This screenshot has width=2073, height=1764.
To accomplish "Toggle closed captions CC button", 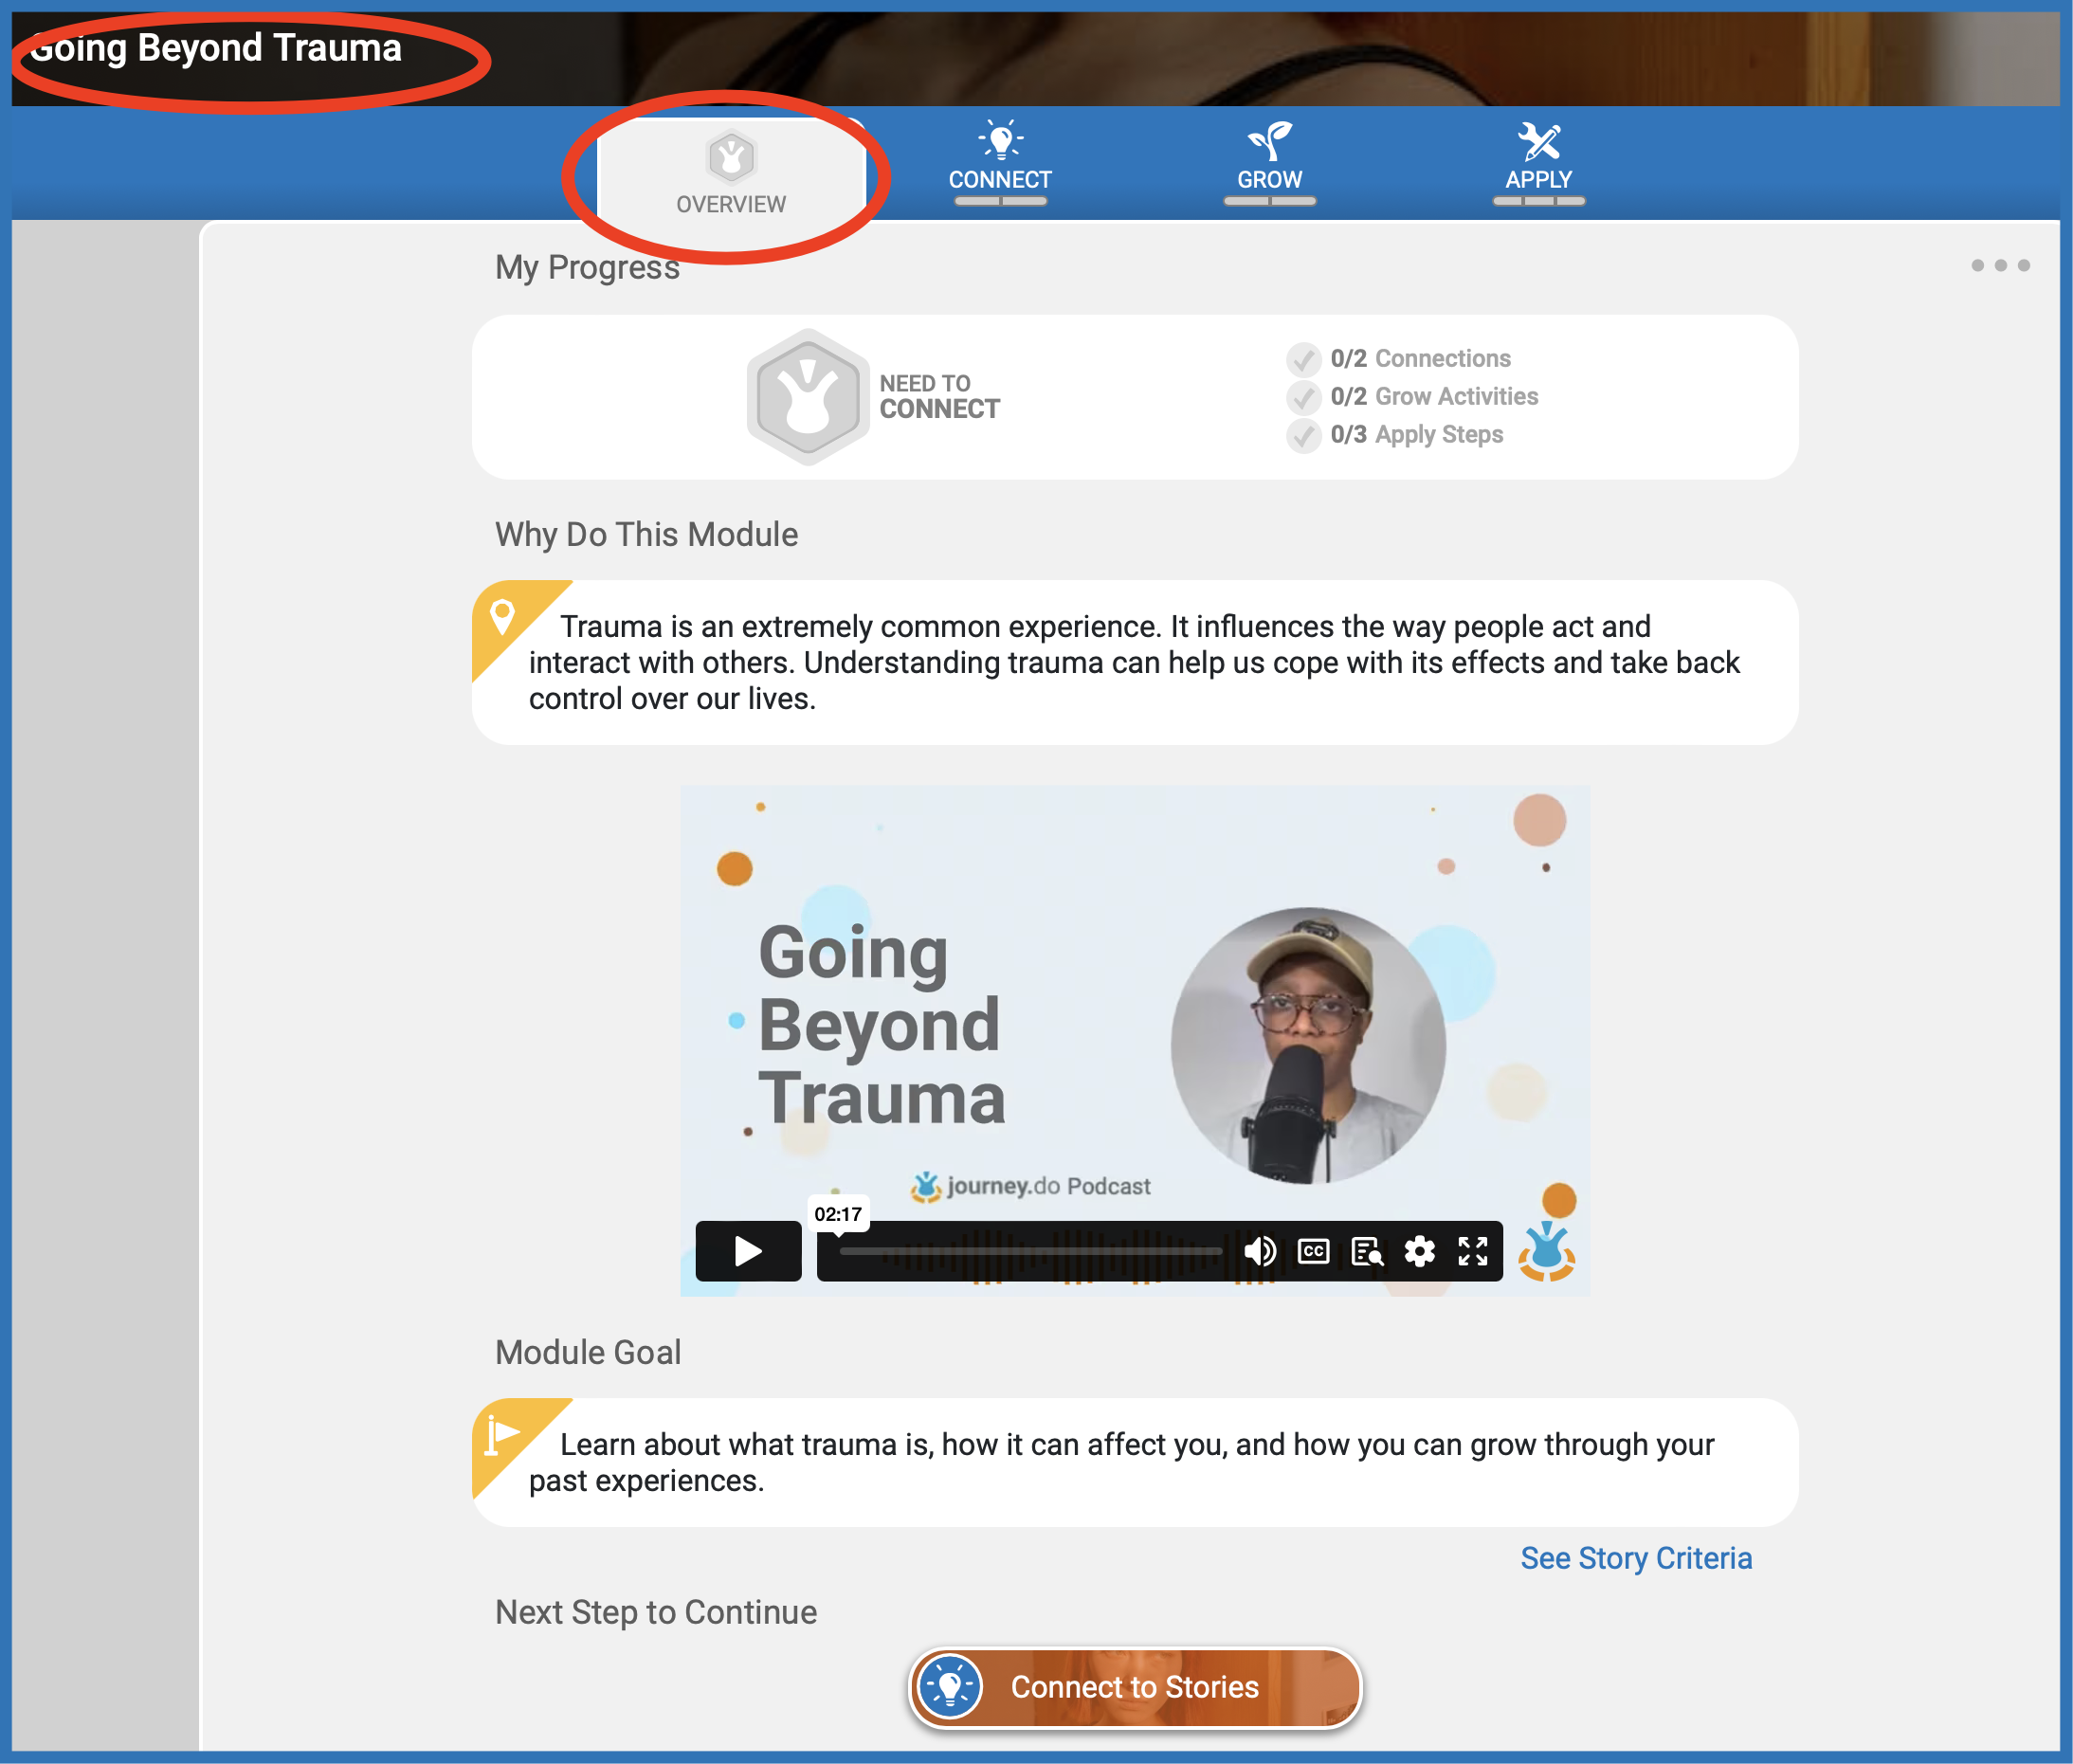I will [x=1313, y=1251].
